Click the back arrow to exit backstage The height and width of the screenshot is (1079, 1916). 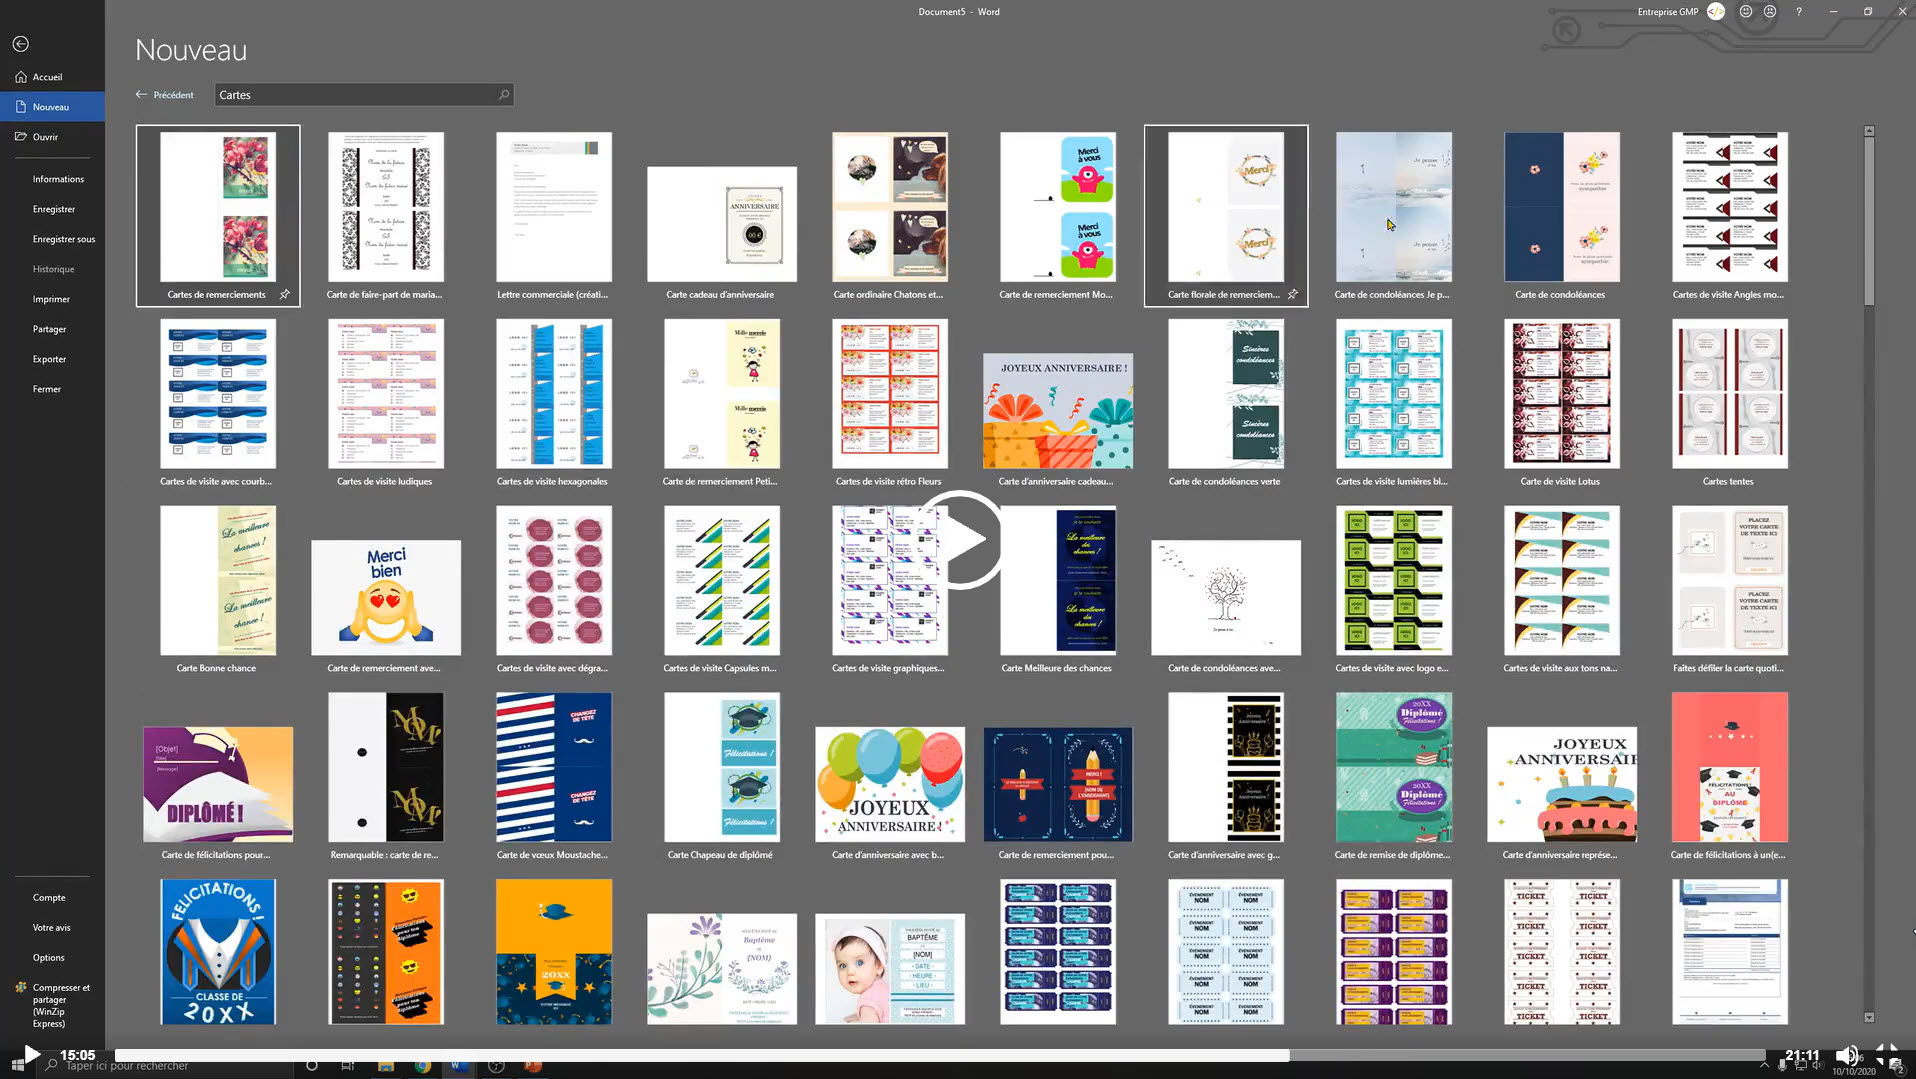21,44
